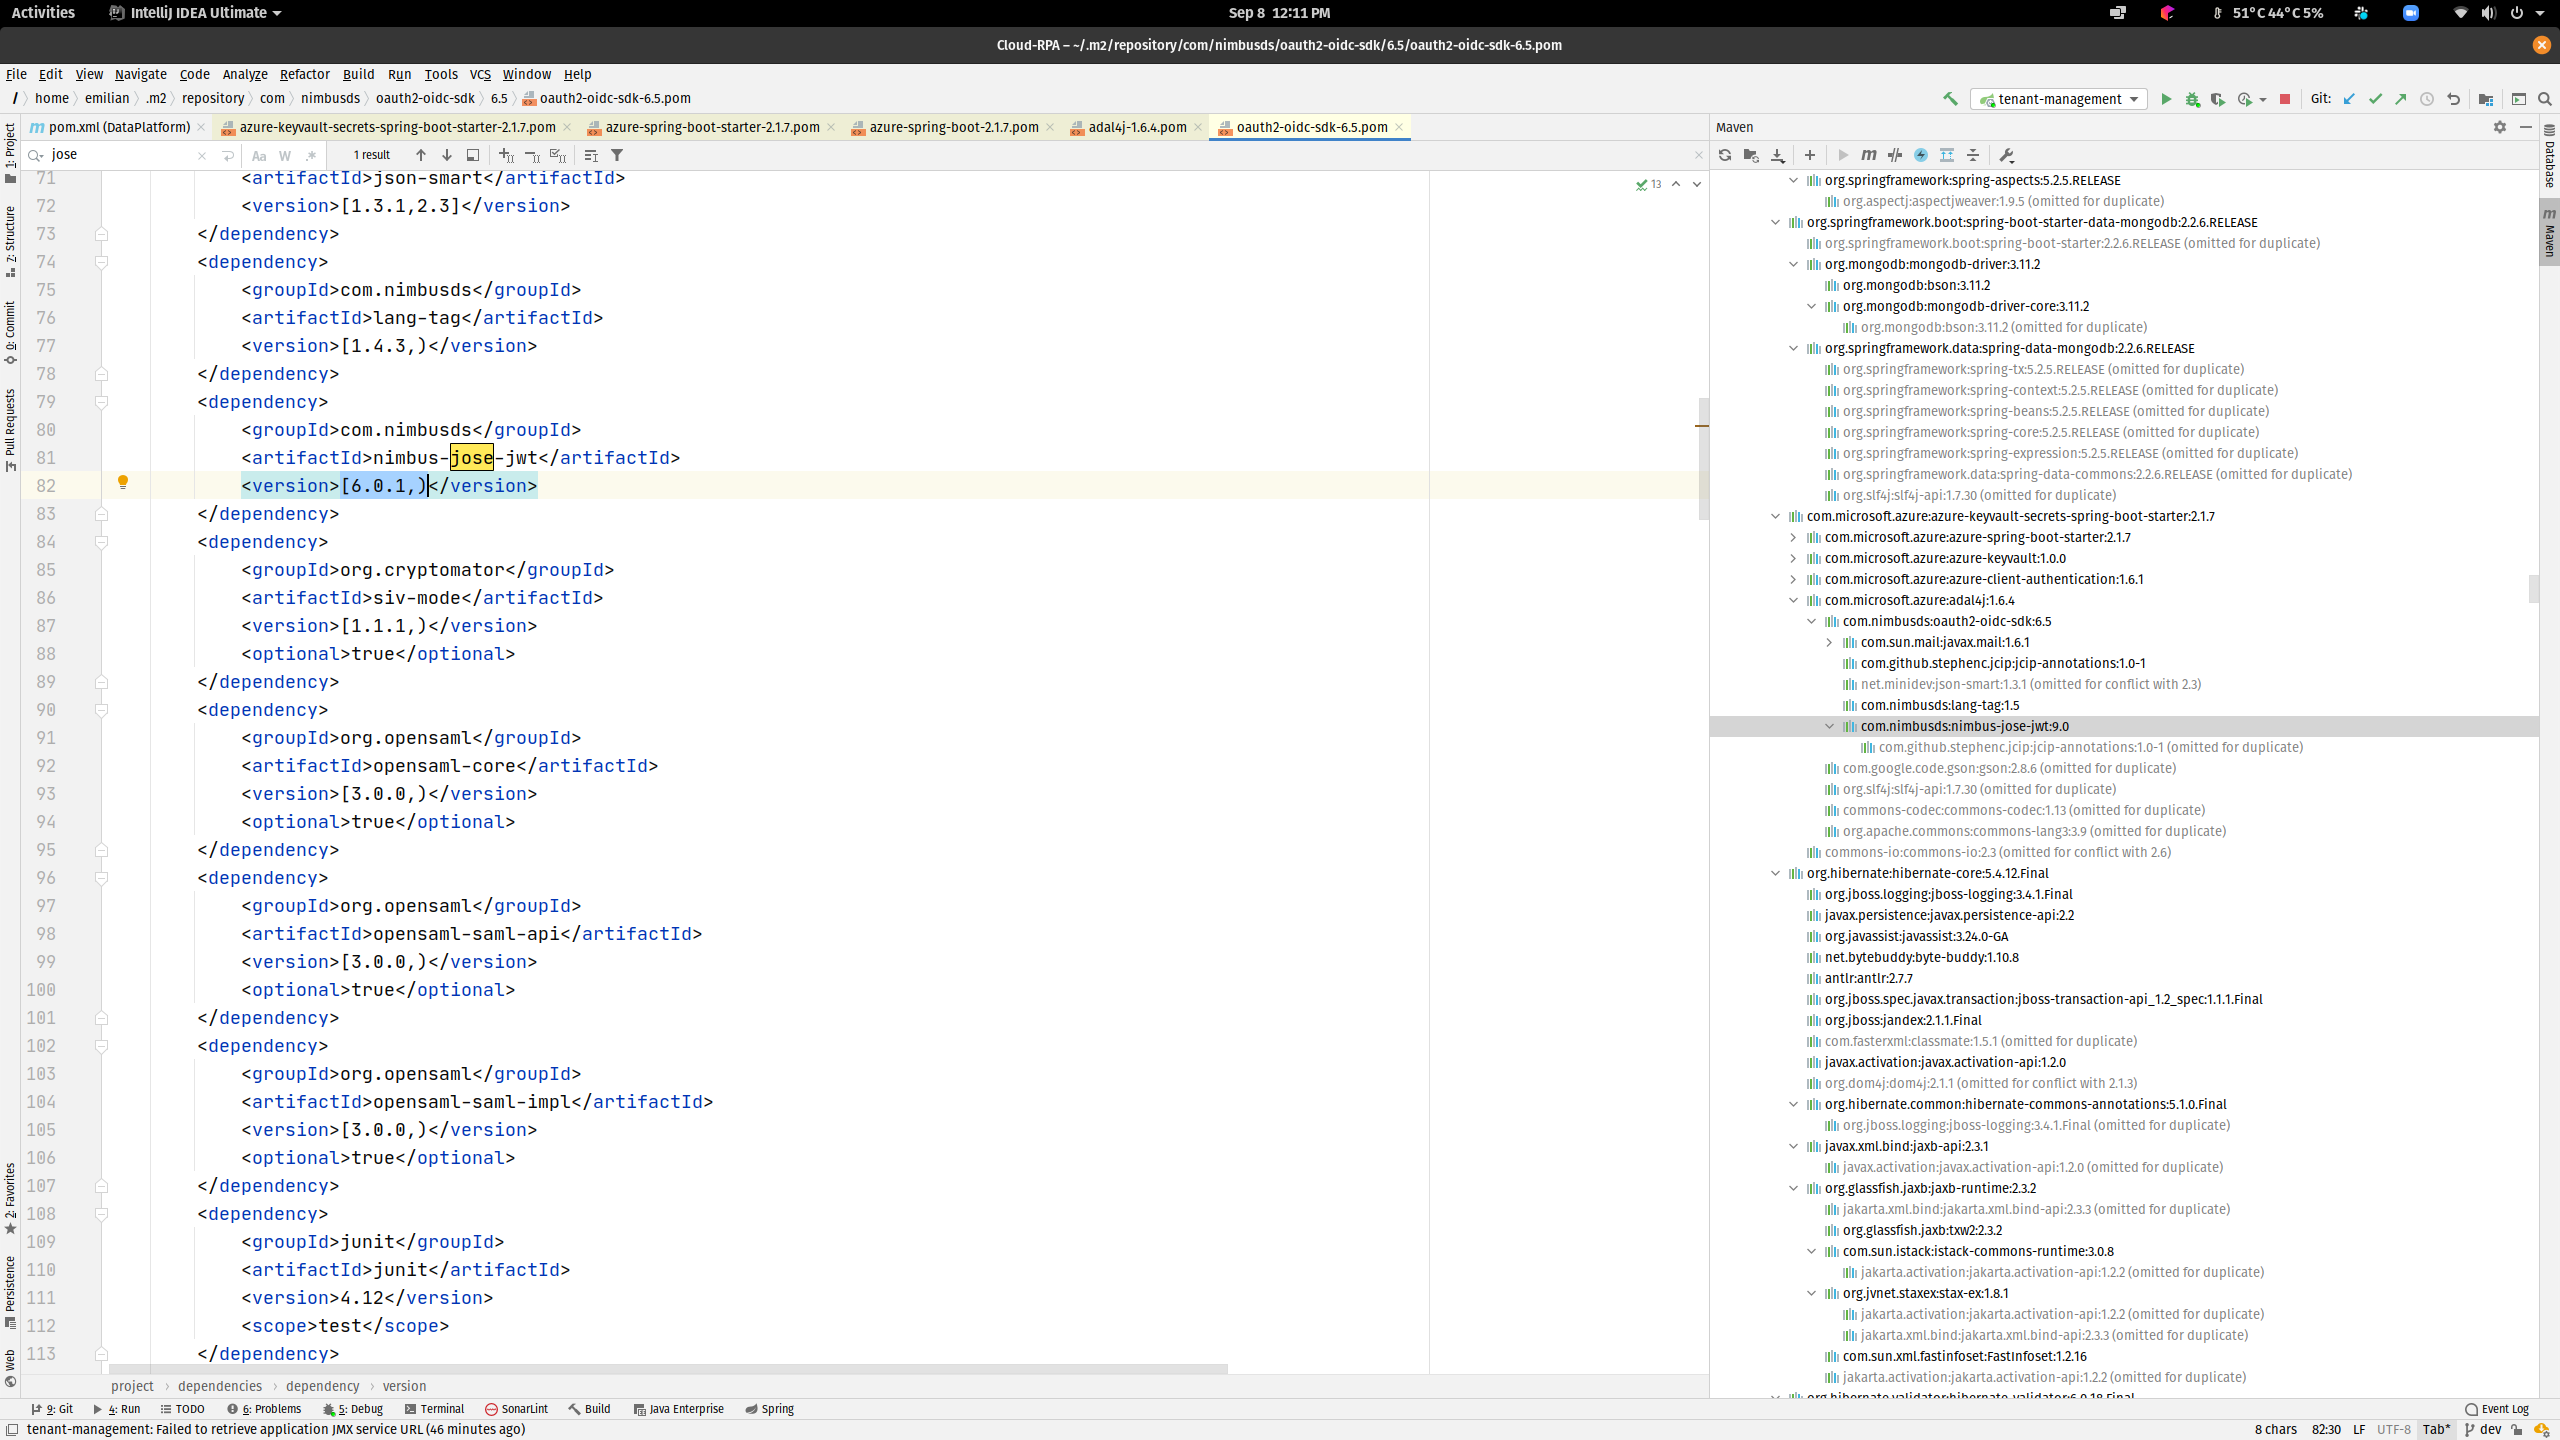Screen dimensions: 2560x1440
Task: Toggle Match Case in search bar
Action: [x=259, y=155]
